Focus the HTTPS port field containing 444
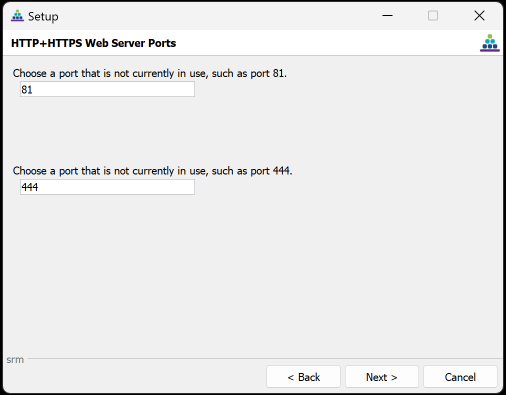 pyautogui.click(x=107, y=187)
